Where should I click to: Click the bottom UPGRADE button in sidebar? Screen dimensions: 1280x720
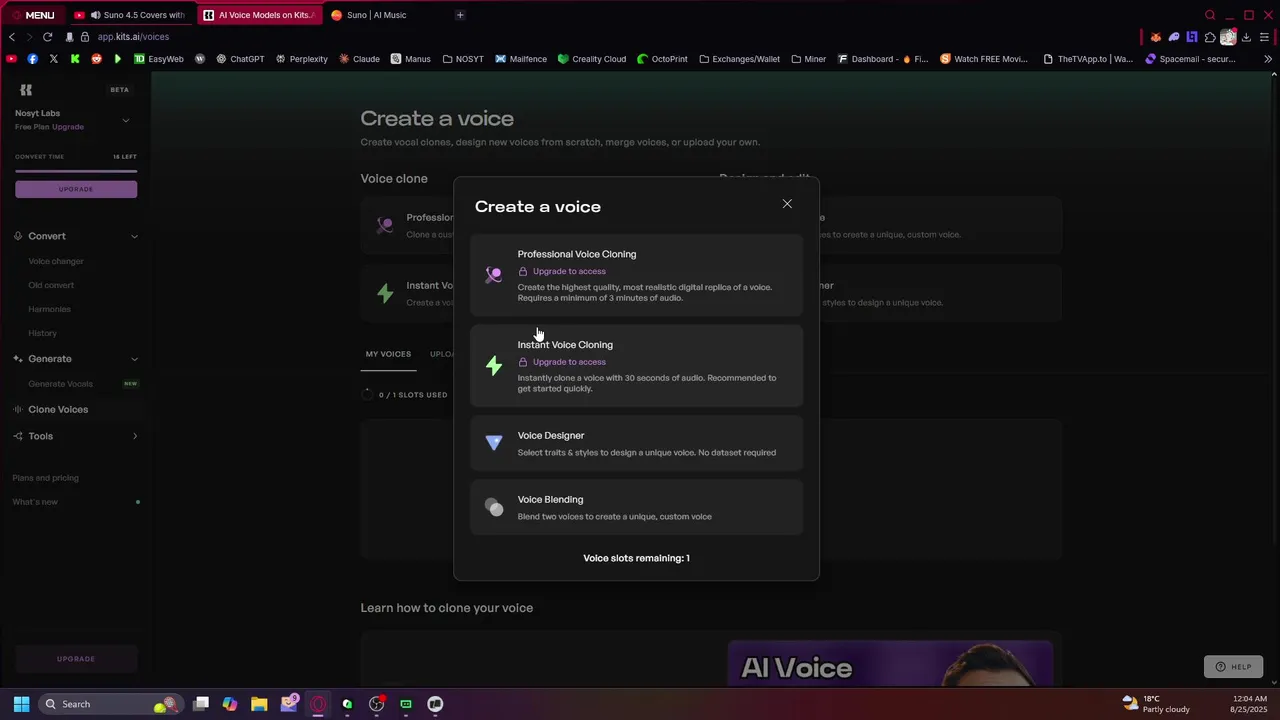[76, 659]
